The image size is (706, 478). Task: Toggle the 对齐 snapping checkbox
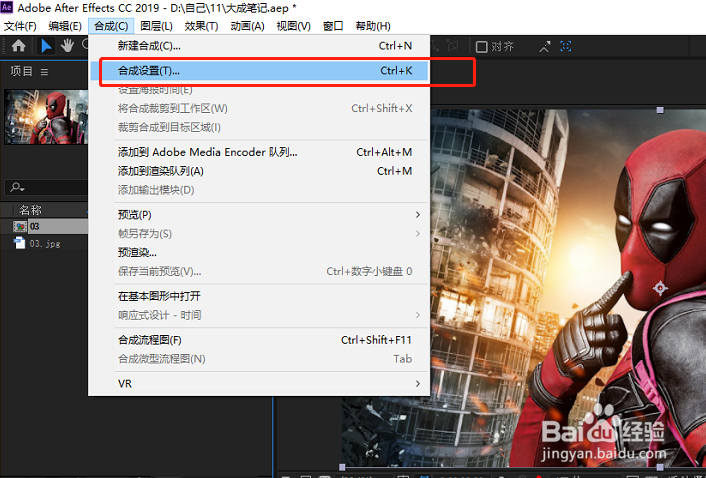tap(481, 46)
